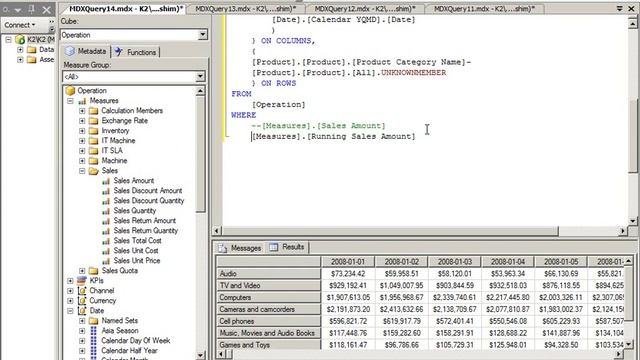Expand the Inventory folder

82,131
